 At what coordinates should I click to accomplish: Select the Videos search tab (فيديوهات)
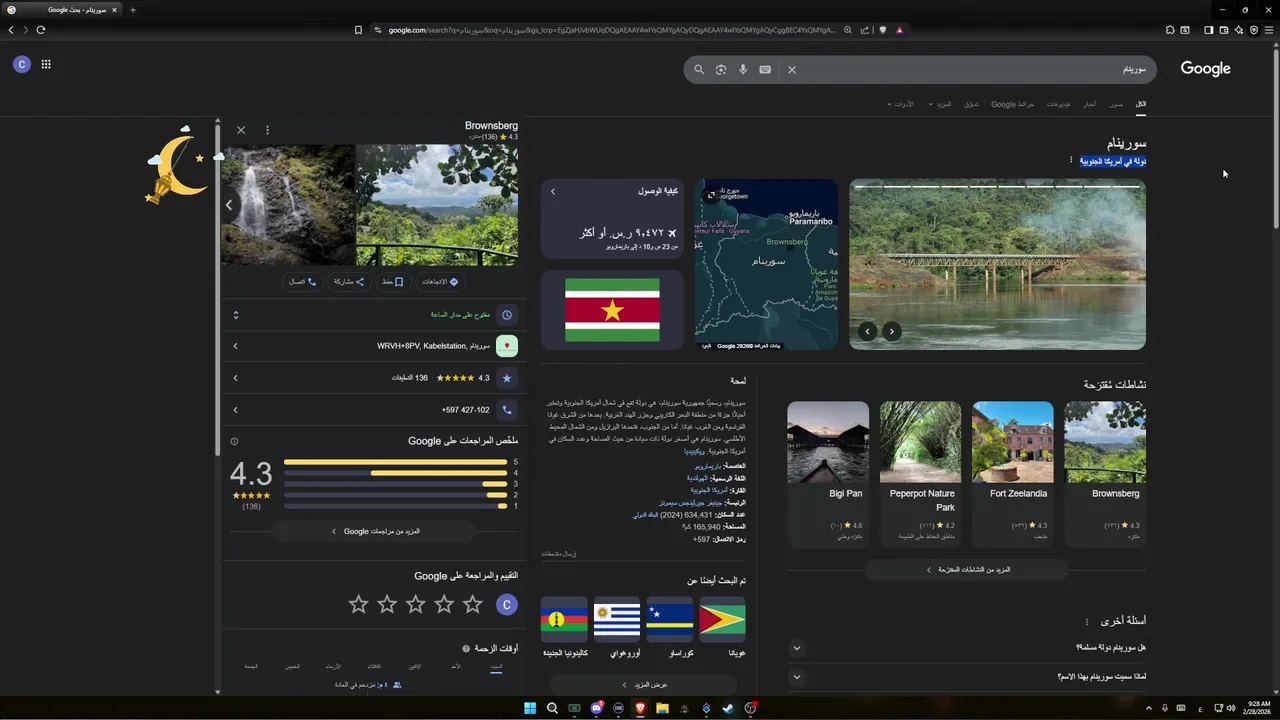[x=1058, y=104]
